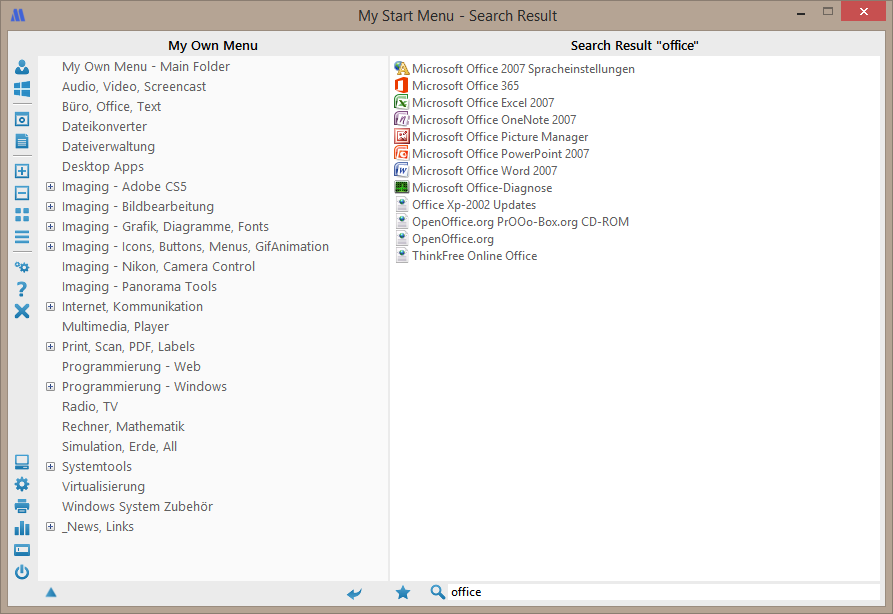
Task: Launch OpenOffice.org from search results
Action: tap(452, 239)
